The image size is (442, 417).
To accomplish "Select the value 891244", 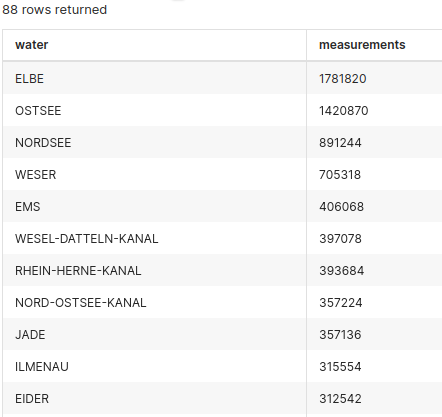I will (340, 143).
